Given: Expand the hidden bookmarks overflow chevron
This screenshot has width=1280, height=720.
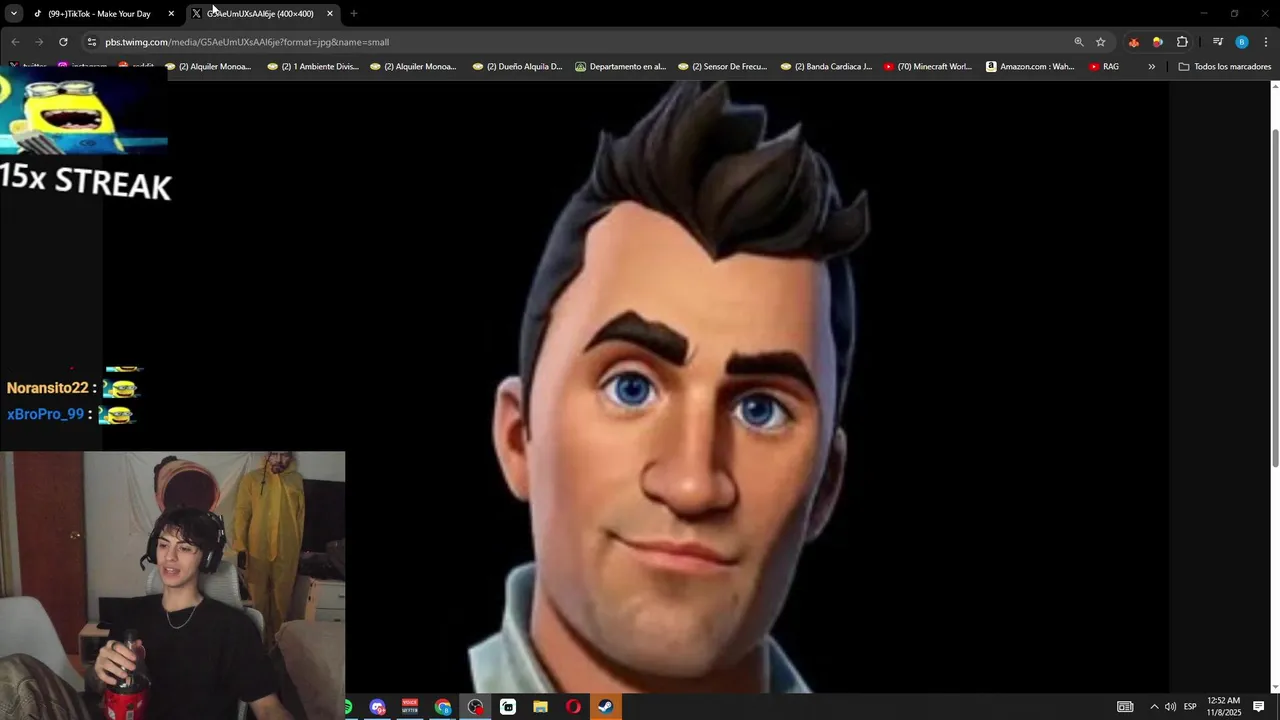Looking at the screenshot, I should tap(1152, 67).
